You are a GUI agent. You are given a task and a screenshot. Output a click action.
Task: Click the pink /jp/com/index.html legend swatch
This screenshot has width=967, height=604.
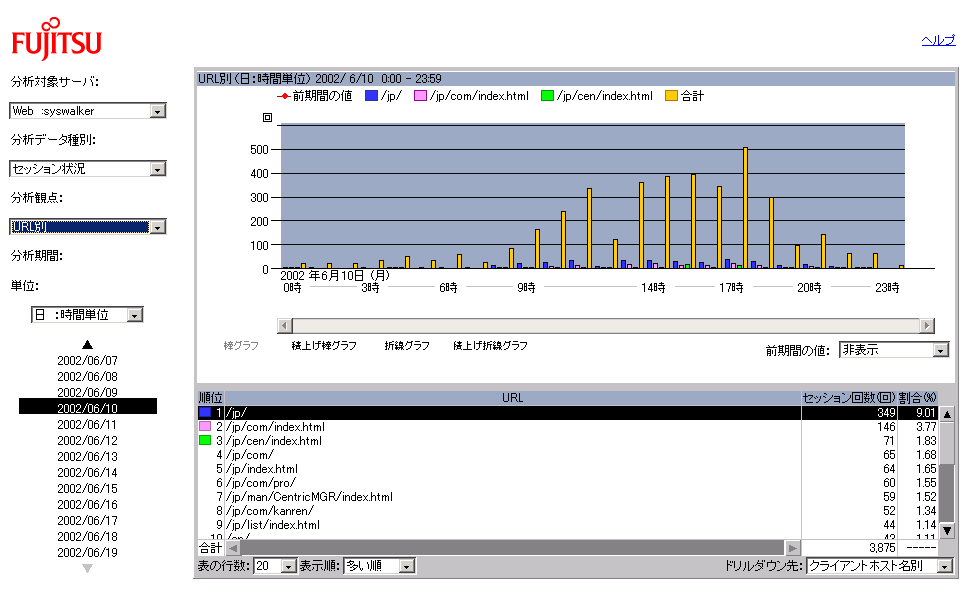pos(421,96)
